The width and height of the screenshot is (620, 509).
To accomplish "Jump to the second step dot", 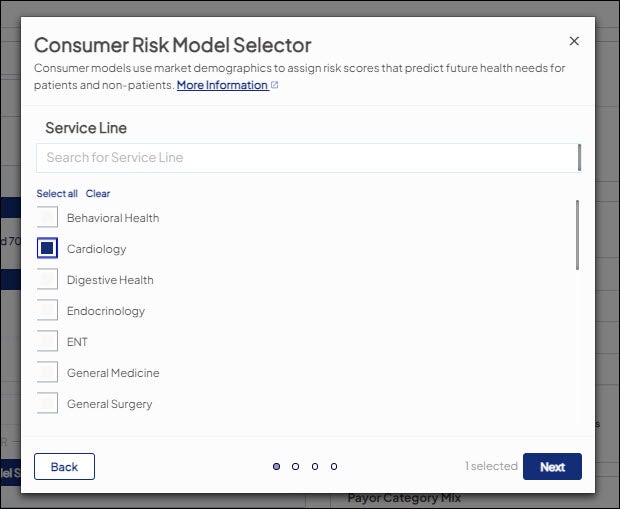I will coord(296,466).
